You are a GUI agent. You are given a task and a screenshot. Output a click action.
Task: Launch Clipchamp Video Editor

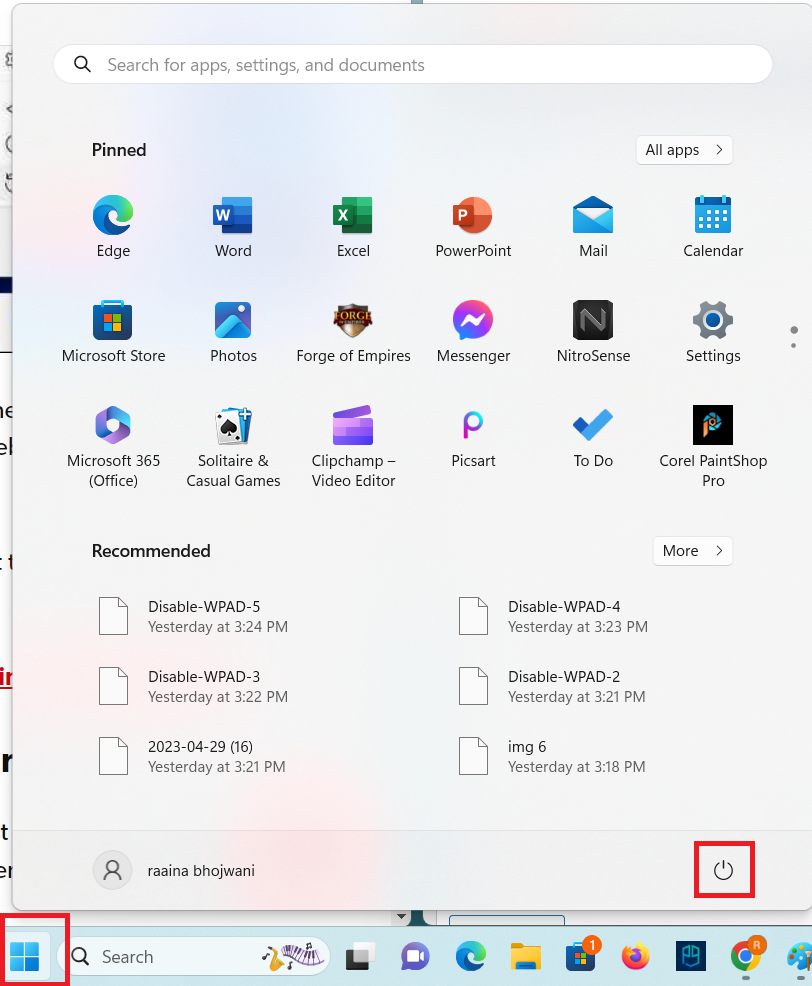pos(352,435)
